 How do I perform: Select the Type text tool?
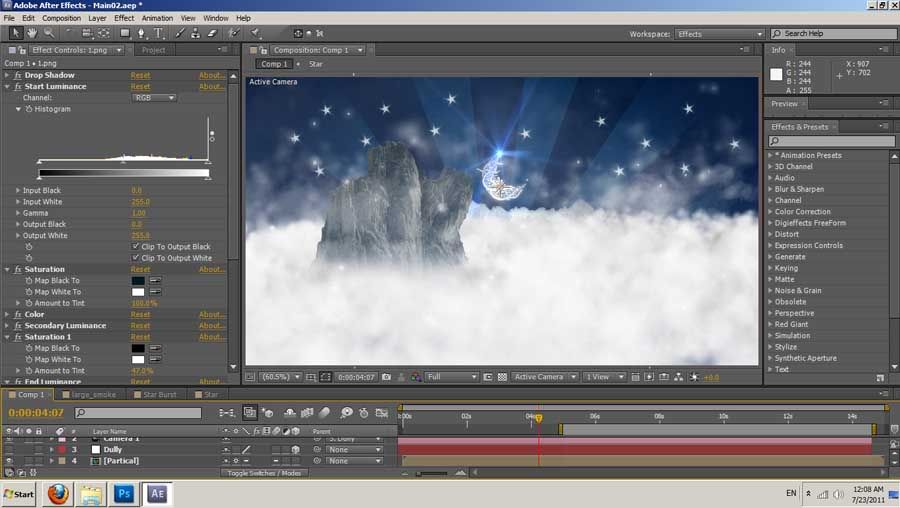tap(158, 33)
